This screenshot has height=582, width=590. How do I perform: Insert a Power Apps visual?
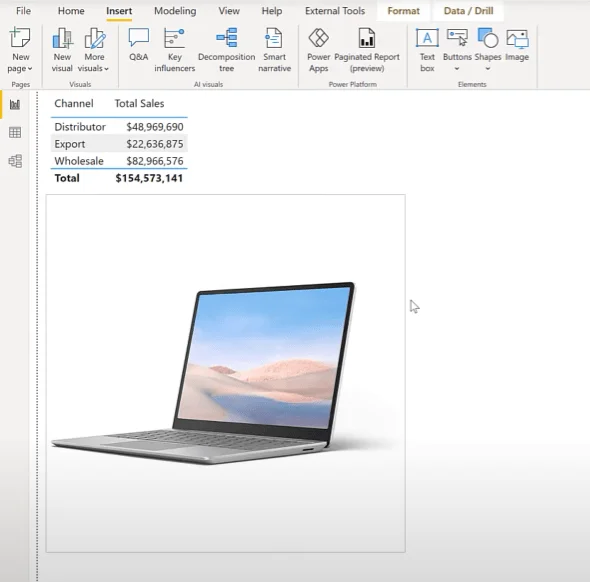[318, 50]
